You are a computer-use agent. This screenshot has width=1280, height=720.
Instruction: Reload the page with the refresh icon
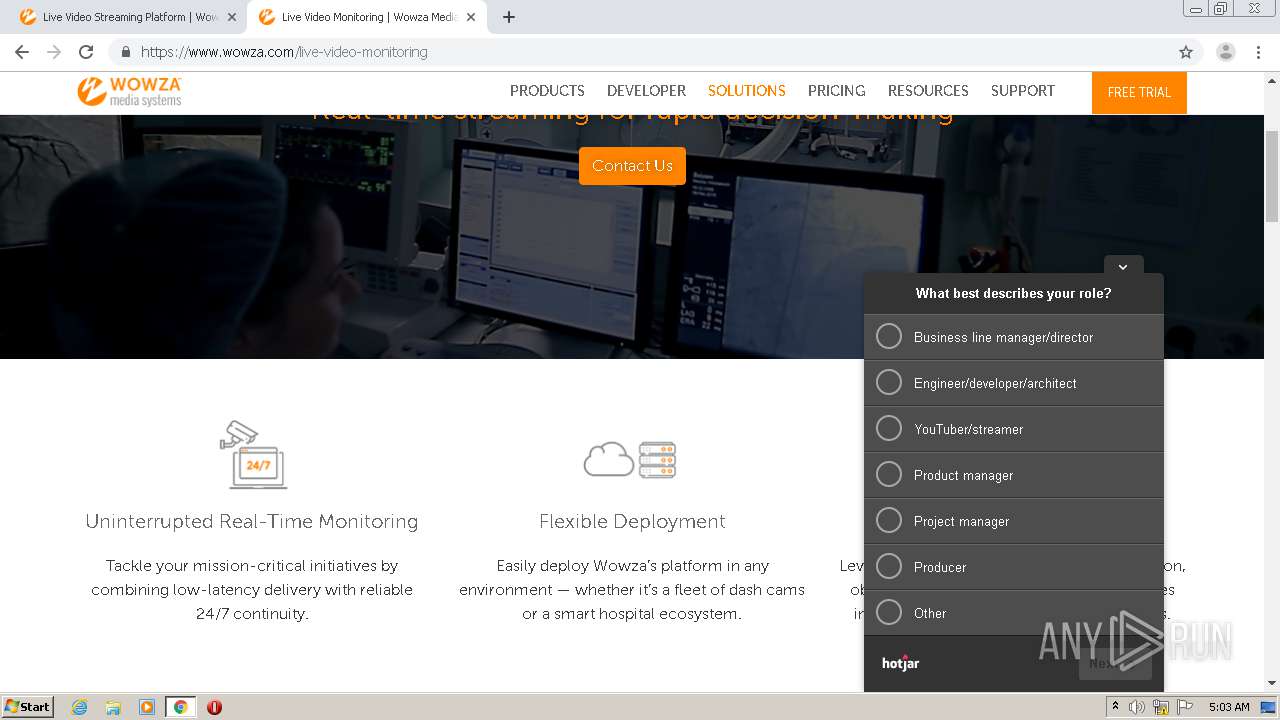pos(86,52)
